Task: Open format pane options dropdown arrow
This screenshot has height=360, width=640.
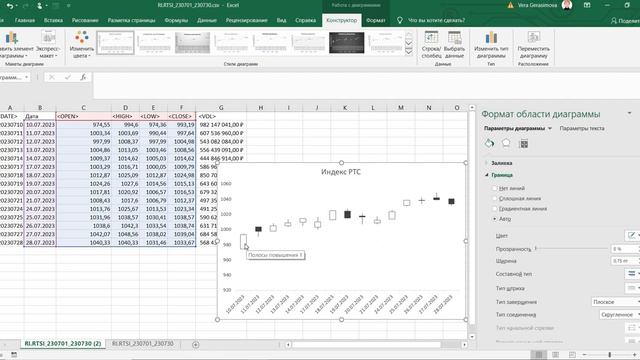Action: click(629, 113)
